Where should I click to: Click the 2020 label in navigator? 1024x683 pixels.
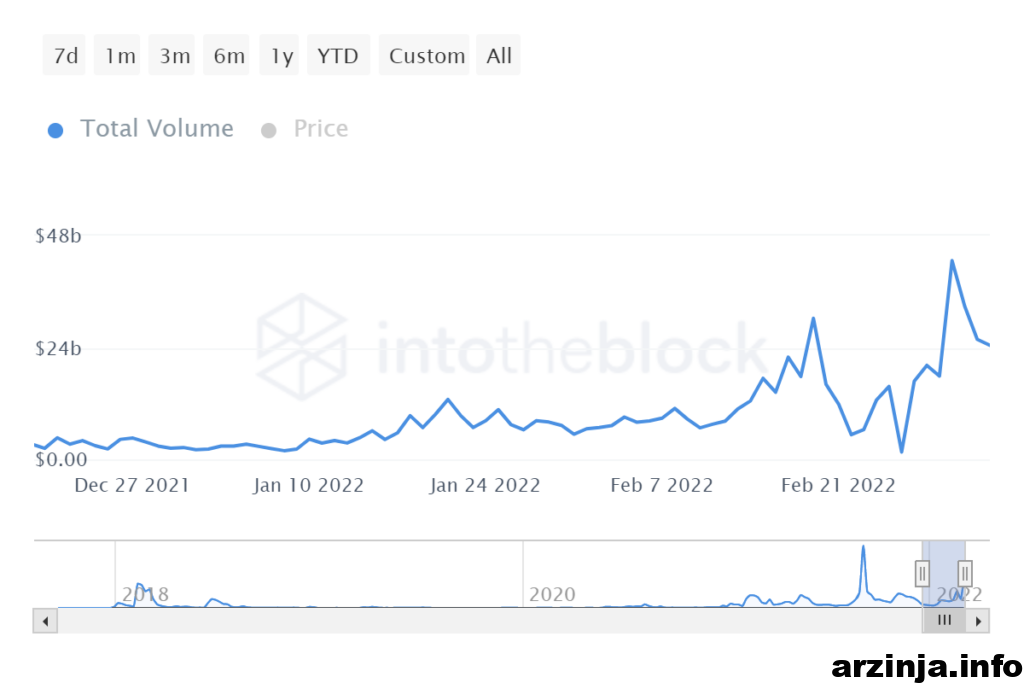(x=552, y=594)
